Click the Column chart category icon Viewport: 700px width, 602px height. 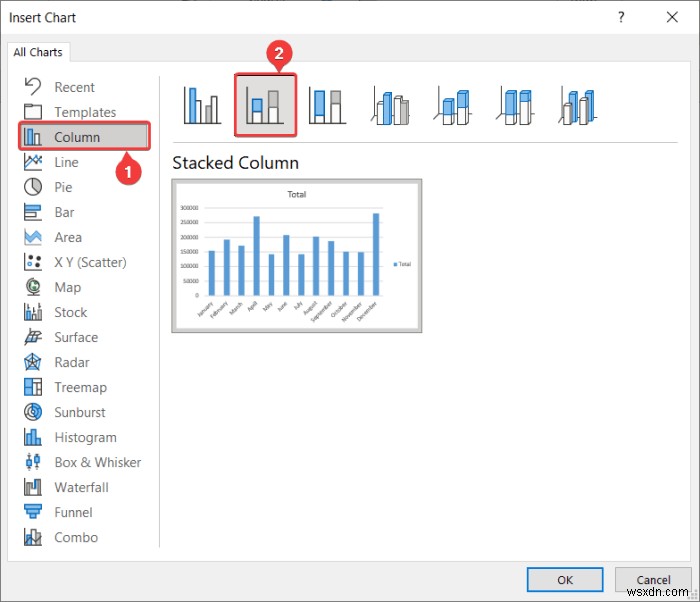[x=33, y=137]
